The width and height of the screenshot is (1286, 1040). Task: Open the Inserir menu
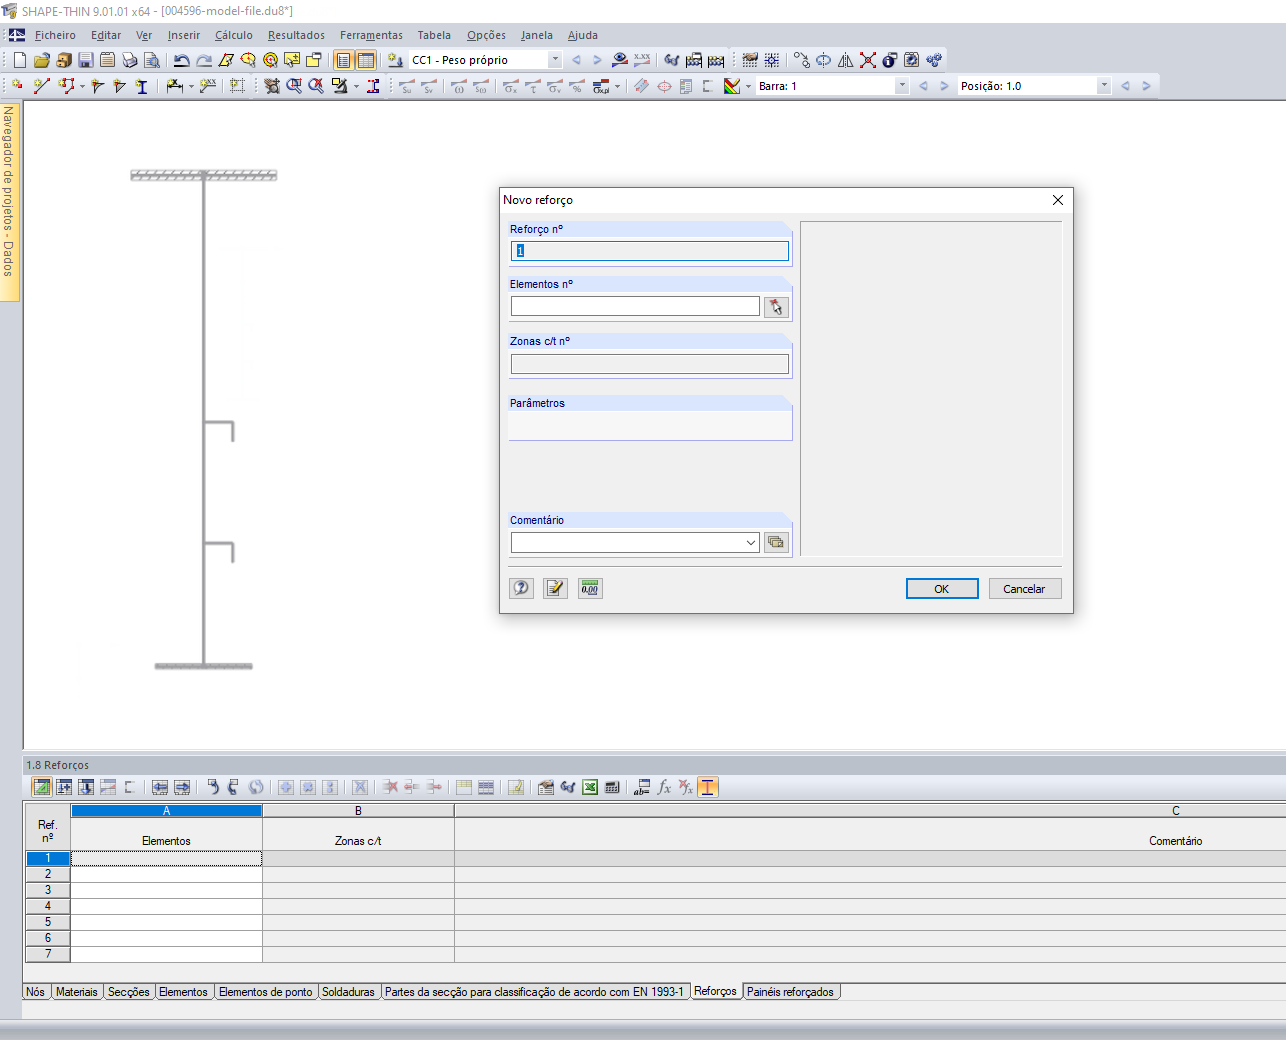click(184, 35)
